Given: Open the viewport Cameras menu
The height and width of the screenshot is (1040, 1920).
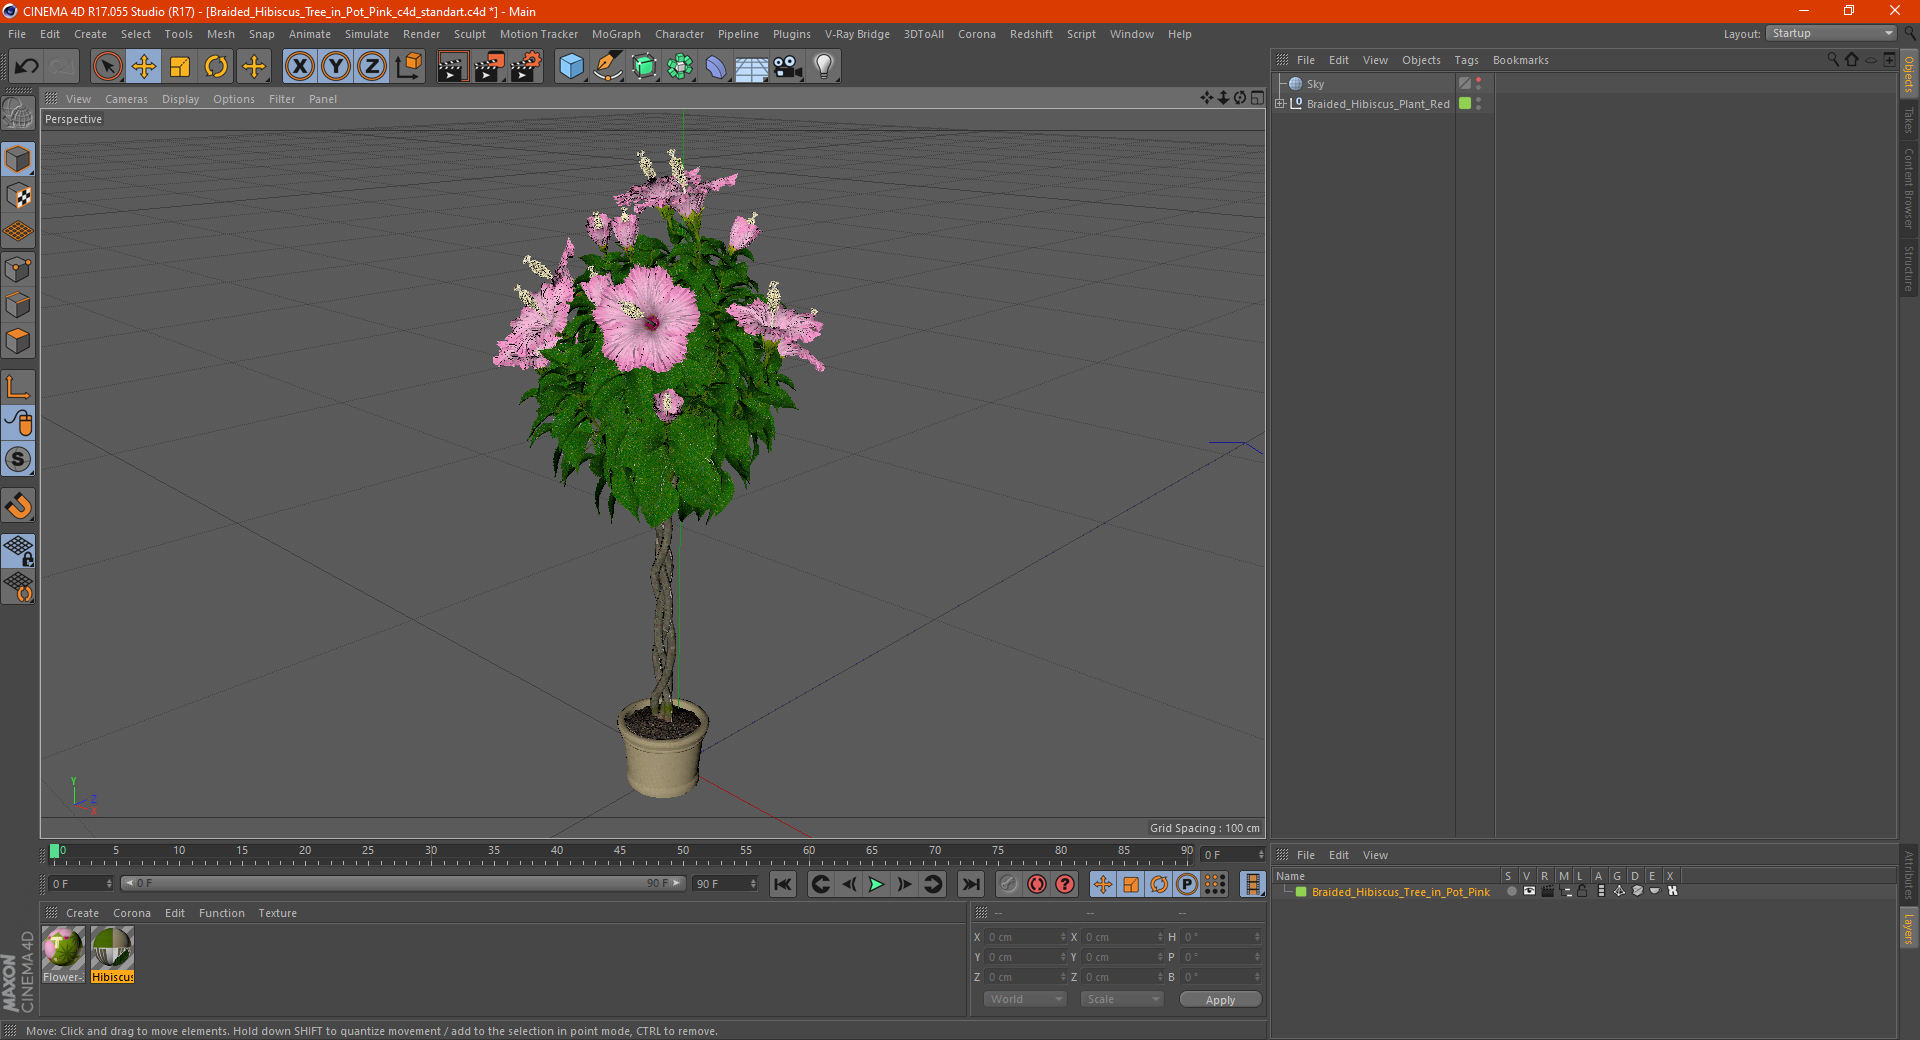Looking at the screenshot, I should (x=126, y=99).
